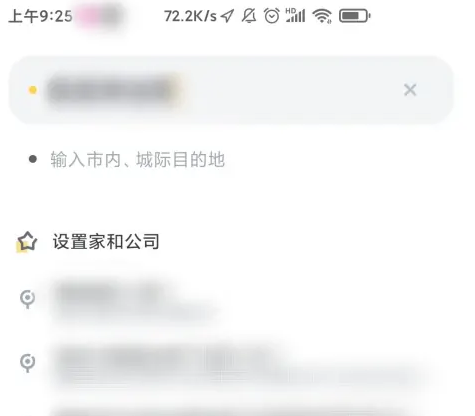Tap the alarm clock status icon
The height and width of the screenshot is (416, 475).
pos(272,16)
